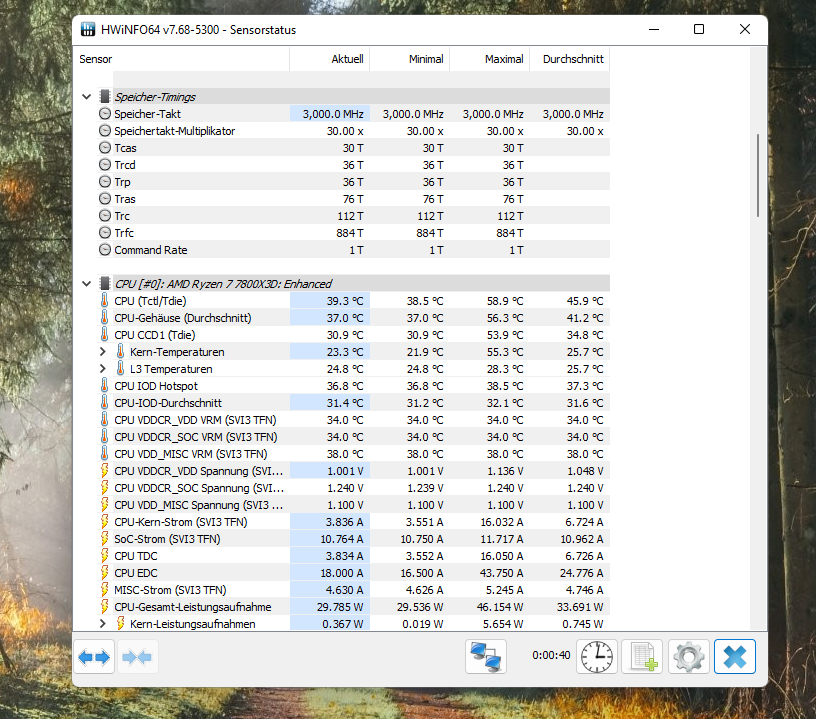The width and height of the screenshot is (816, 719).
Task: Click the HWiNFO64 app icon in title bar
Action: (88, 30)
